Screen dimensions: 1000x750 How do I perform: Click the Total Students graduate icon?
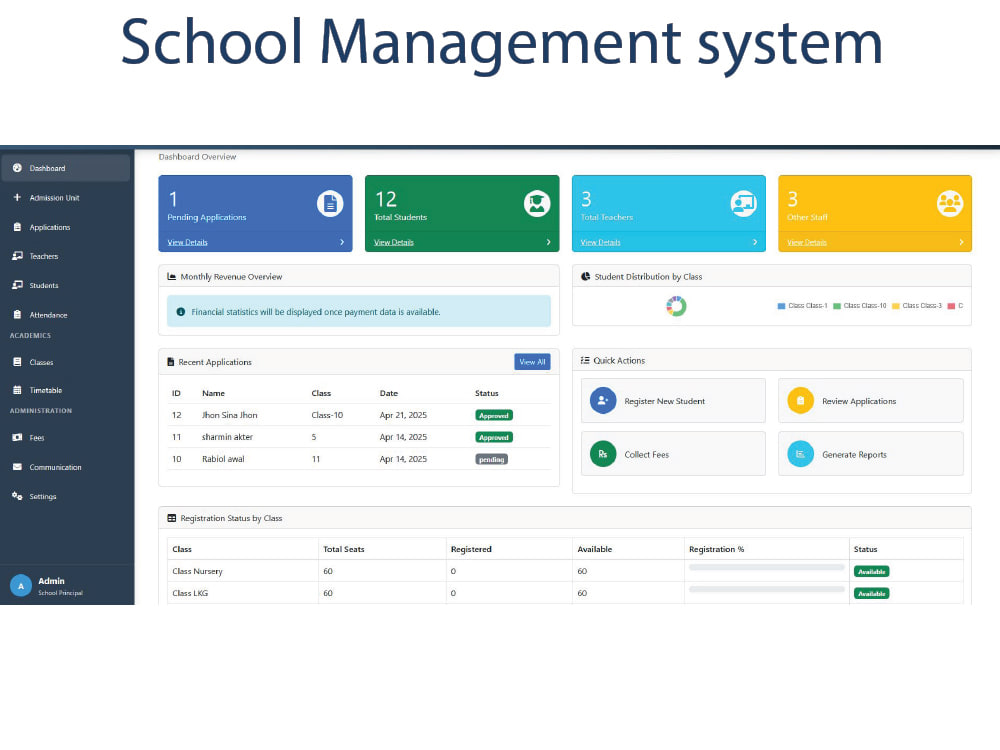coord(537,204)
